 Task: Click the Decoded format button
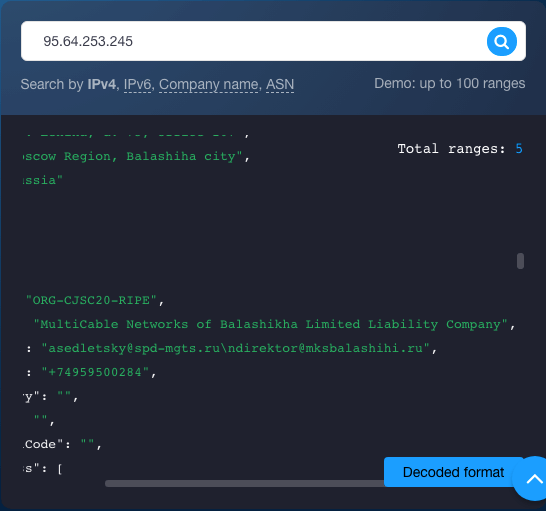point(453,472)
